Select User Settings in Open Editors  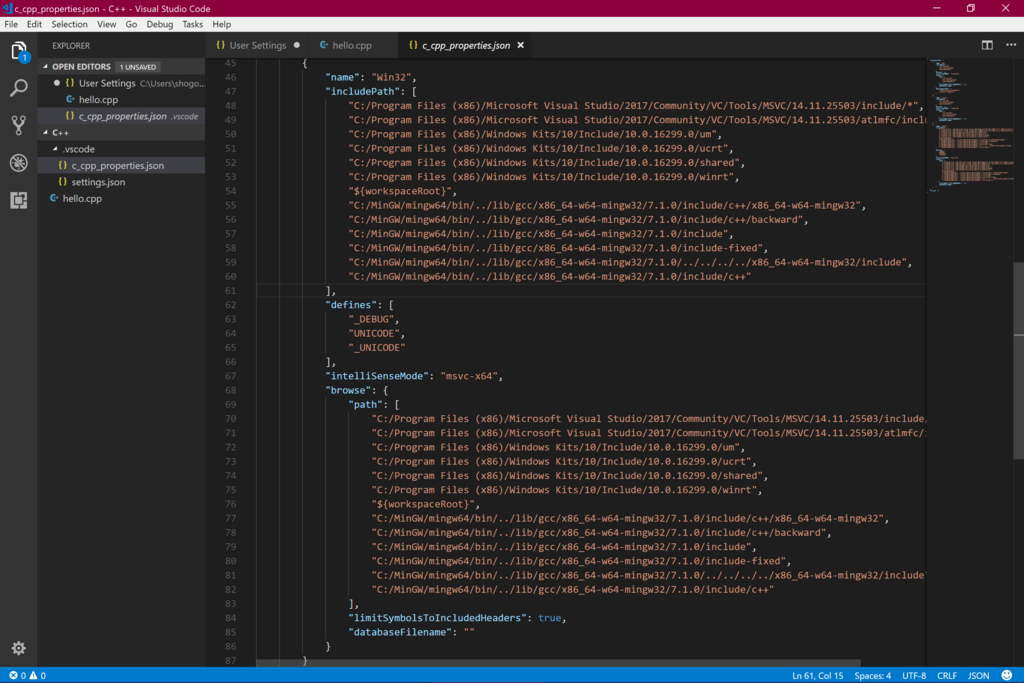tap(121, 83)
